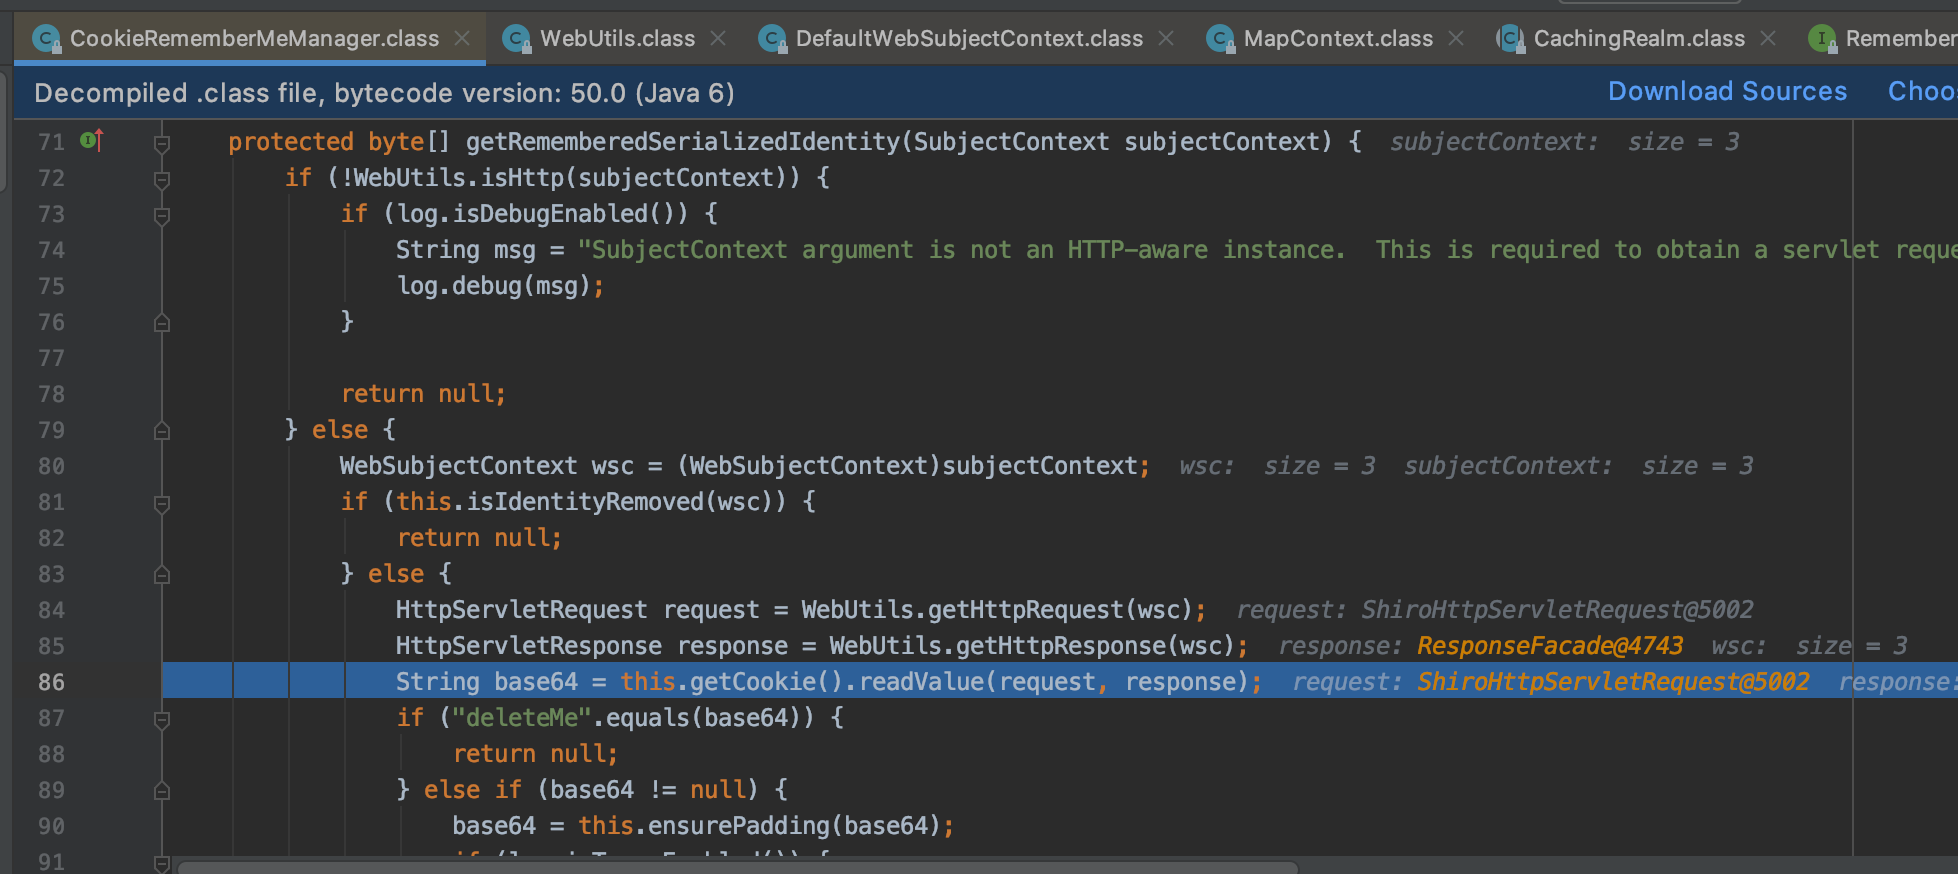
Task: Click getRememberedSerializedIdentity method name
Action: (x=683, y=142)
